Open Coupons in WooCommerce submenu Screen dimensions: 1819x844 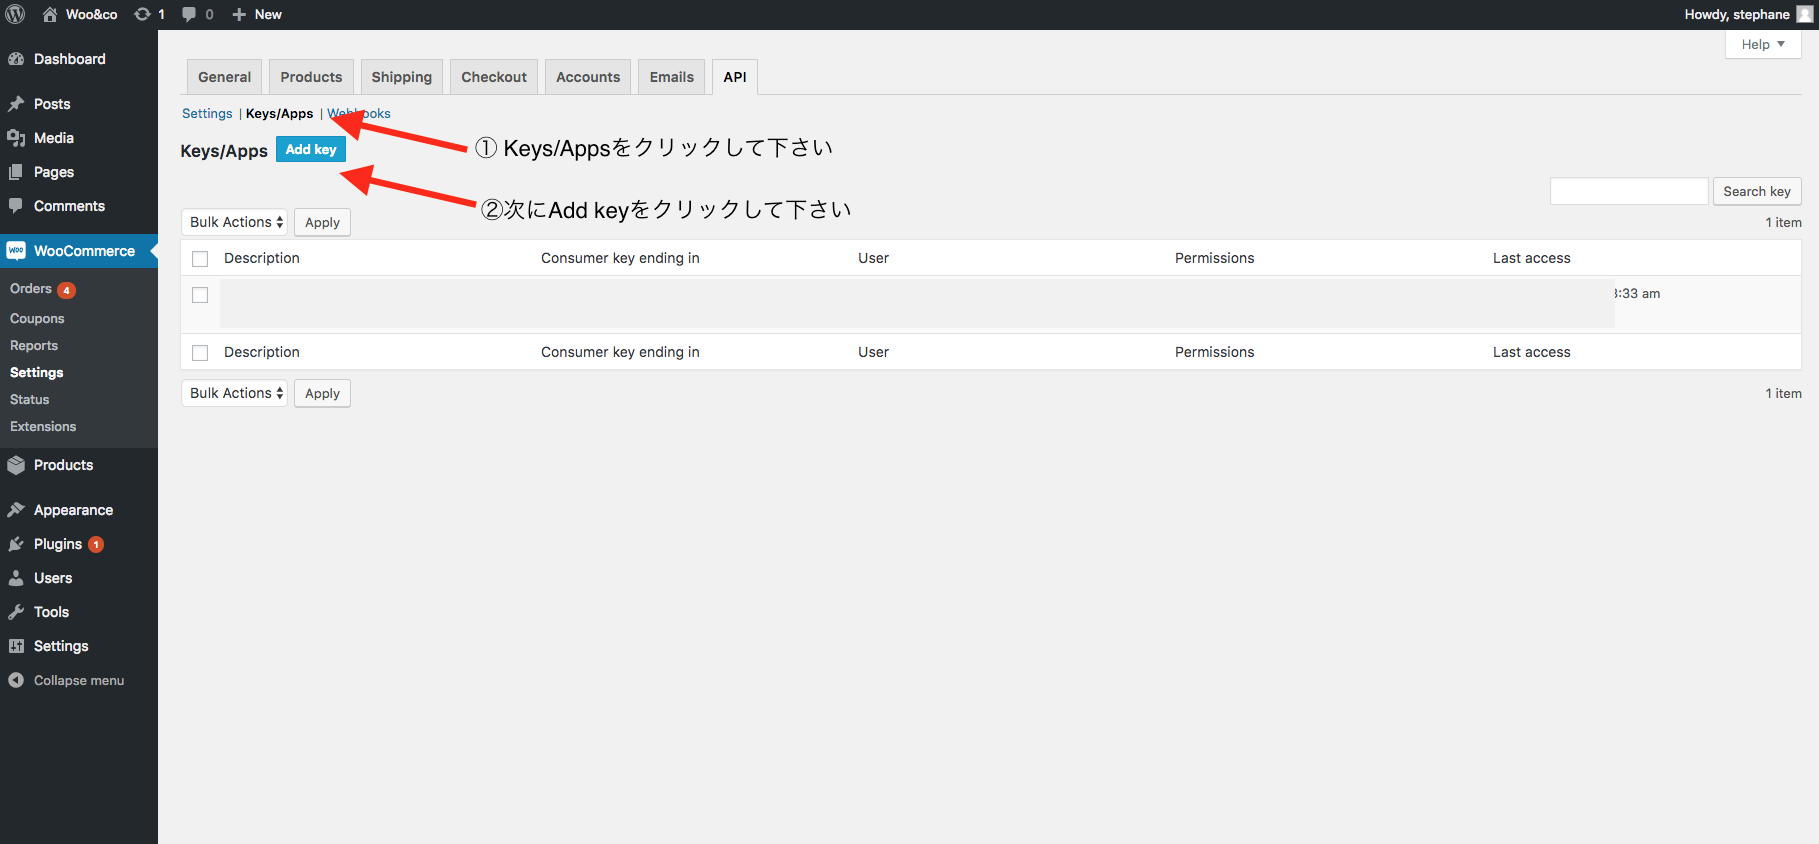(x=37, y=319)
